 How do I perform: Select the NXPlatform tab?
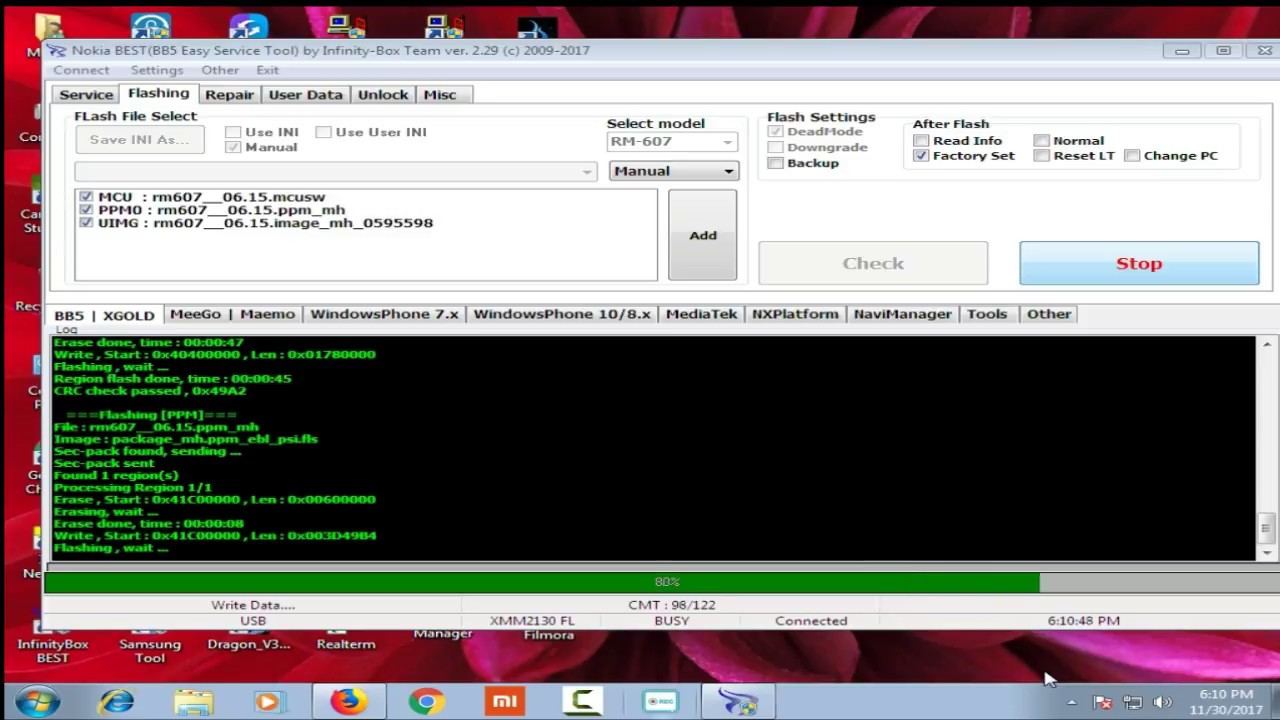(795, 314)
